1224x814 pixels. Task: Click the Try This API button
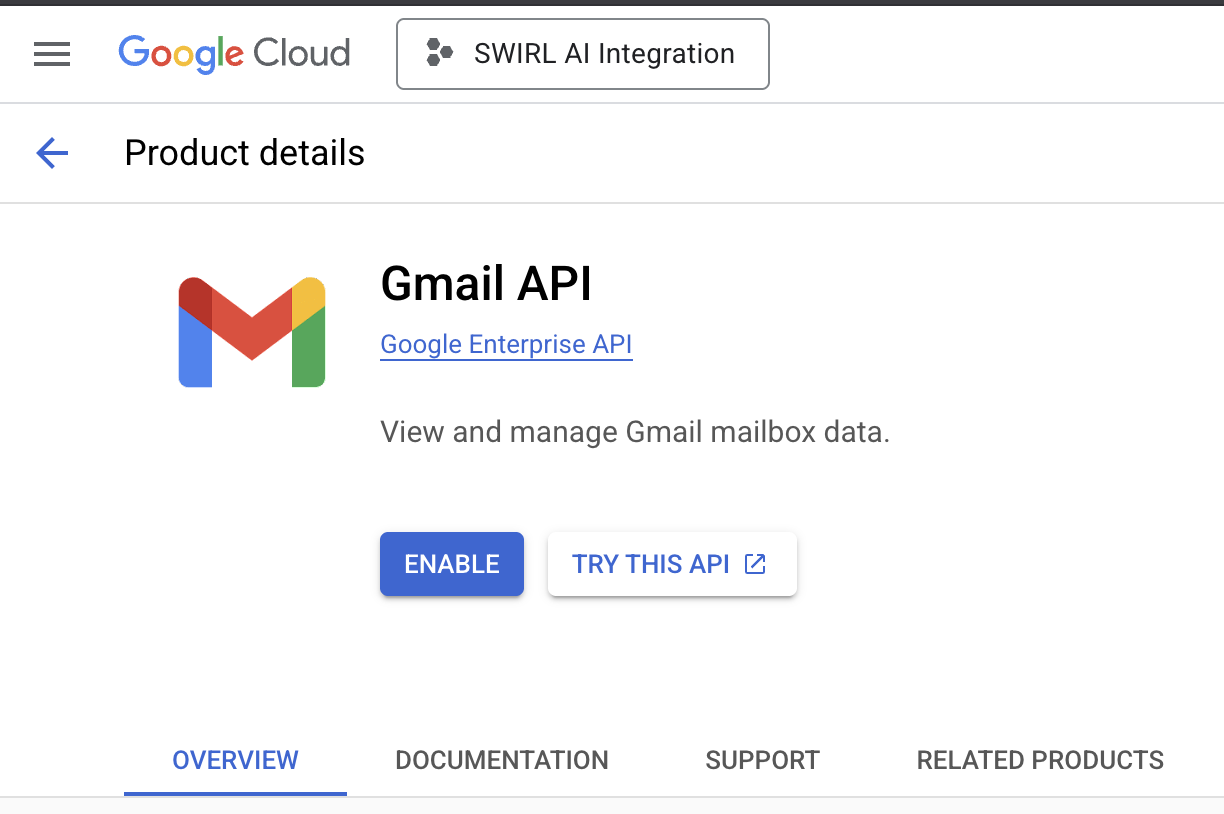672,564
